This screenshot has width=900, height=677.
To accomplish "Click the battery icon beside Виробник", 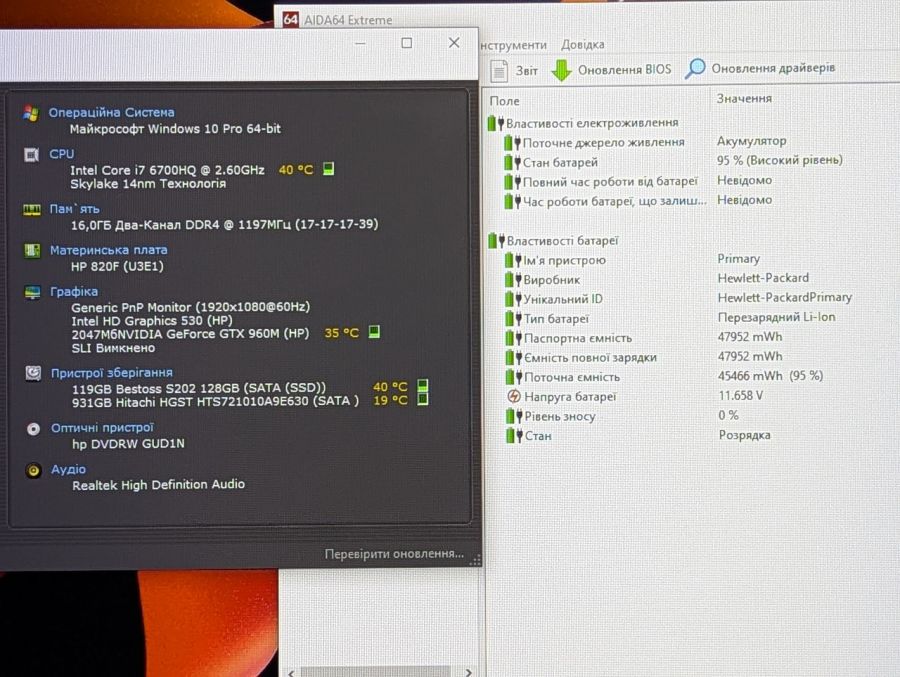I will [x=514, y=280].
